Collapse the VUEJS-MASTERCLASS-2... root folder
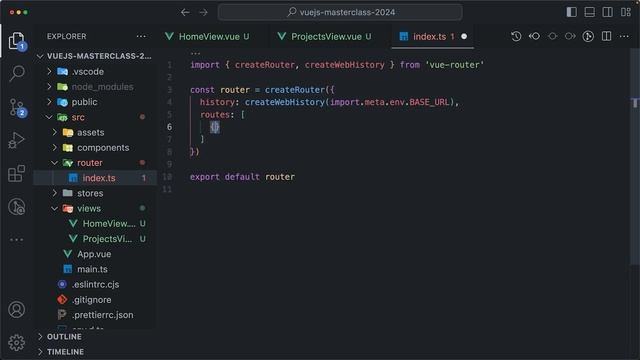 [95, 56]
